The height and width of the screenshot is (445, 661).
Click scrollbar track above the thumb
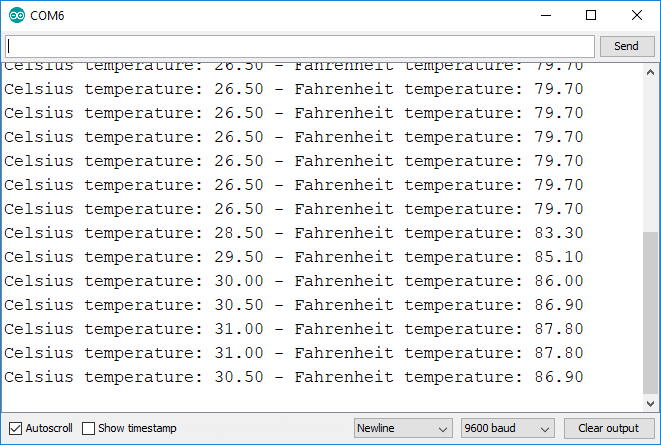click(651, 150)
